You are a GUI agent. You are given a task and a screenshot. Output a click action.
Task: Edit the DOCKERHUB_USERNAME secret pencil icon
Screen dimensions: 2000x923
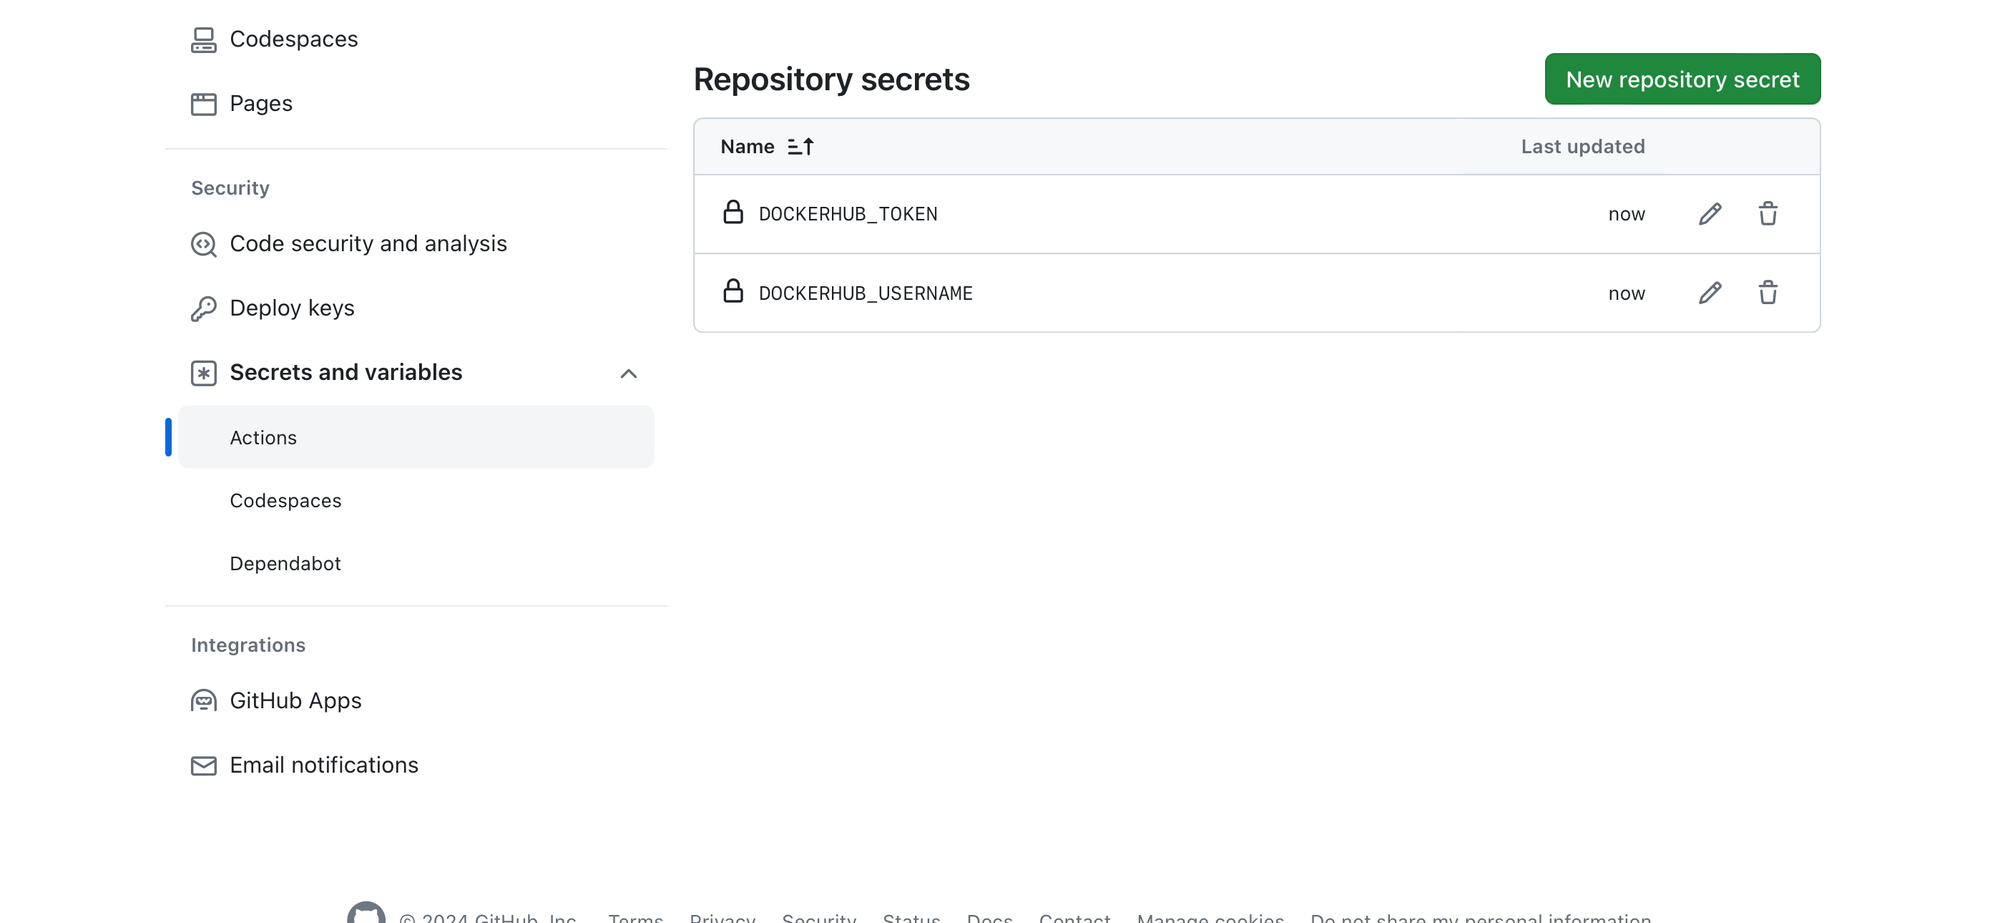tap(1710, 293)
